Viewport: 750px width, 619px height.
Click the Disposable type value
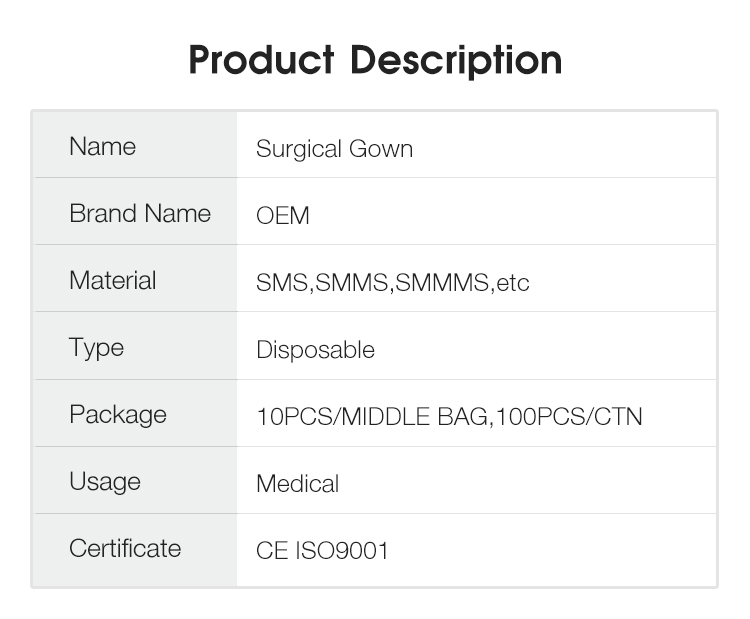click(315, 350)
